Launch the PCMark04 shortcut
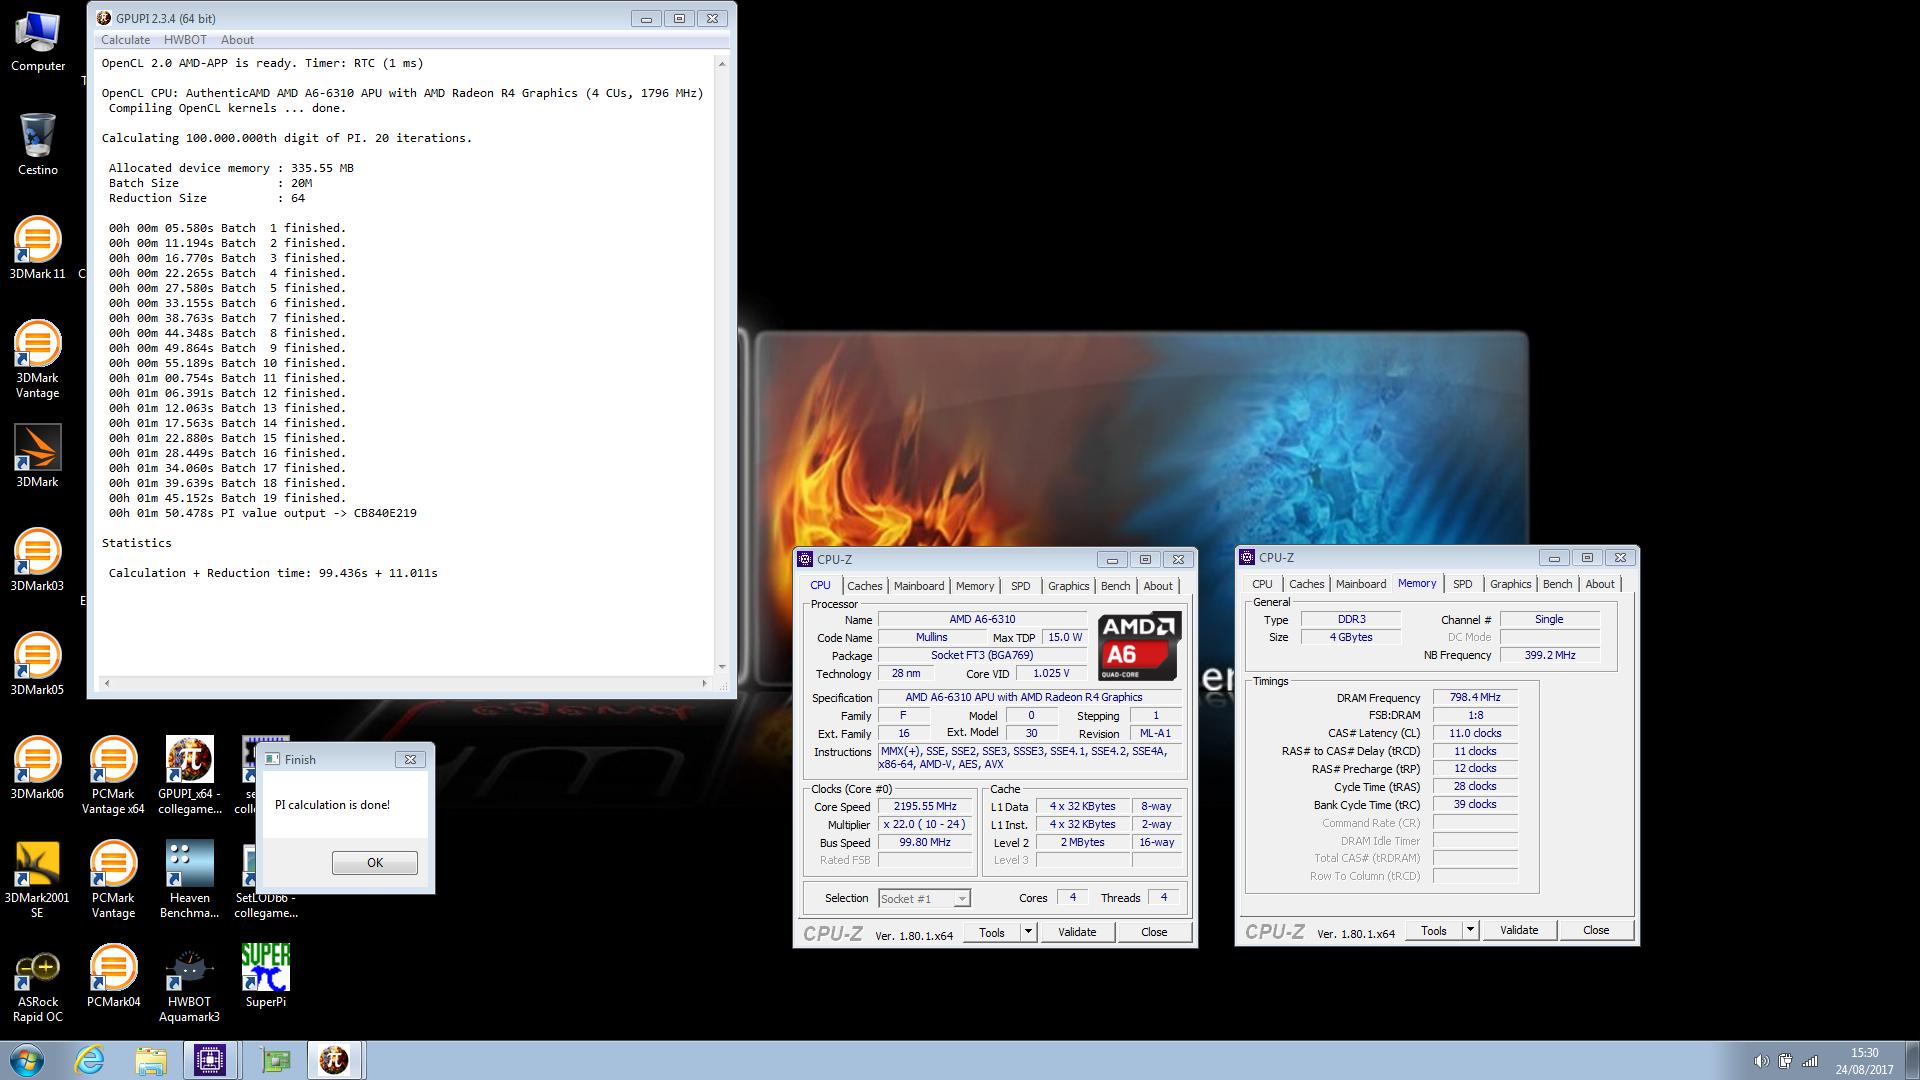 [113, 976]
